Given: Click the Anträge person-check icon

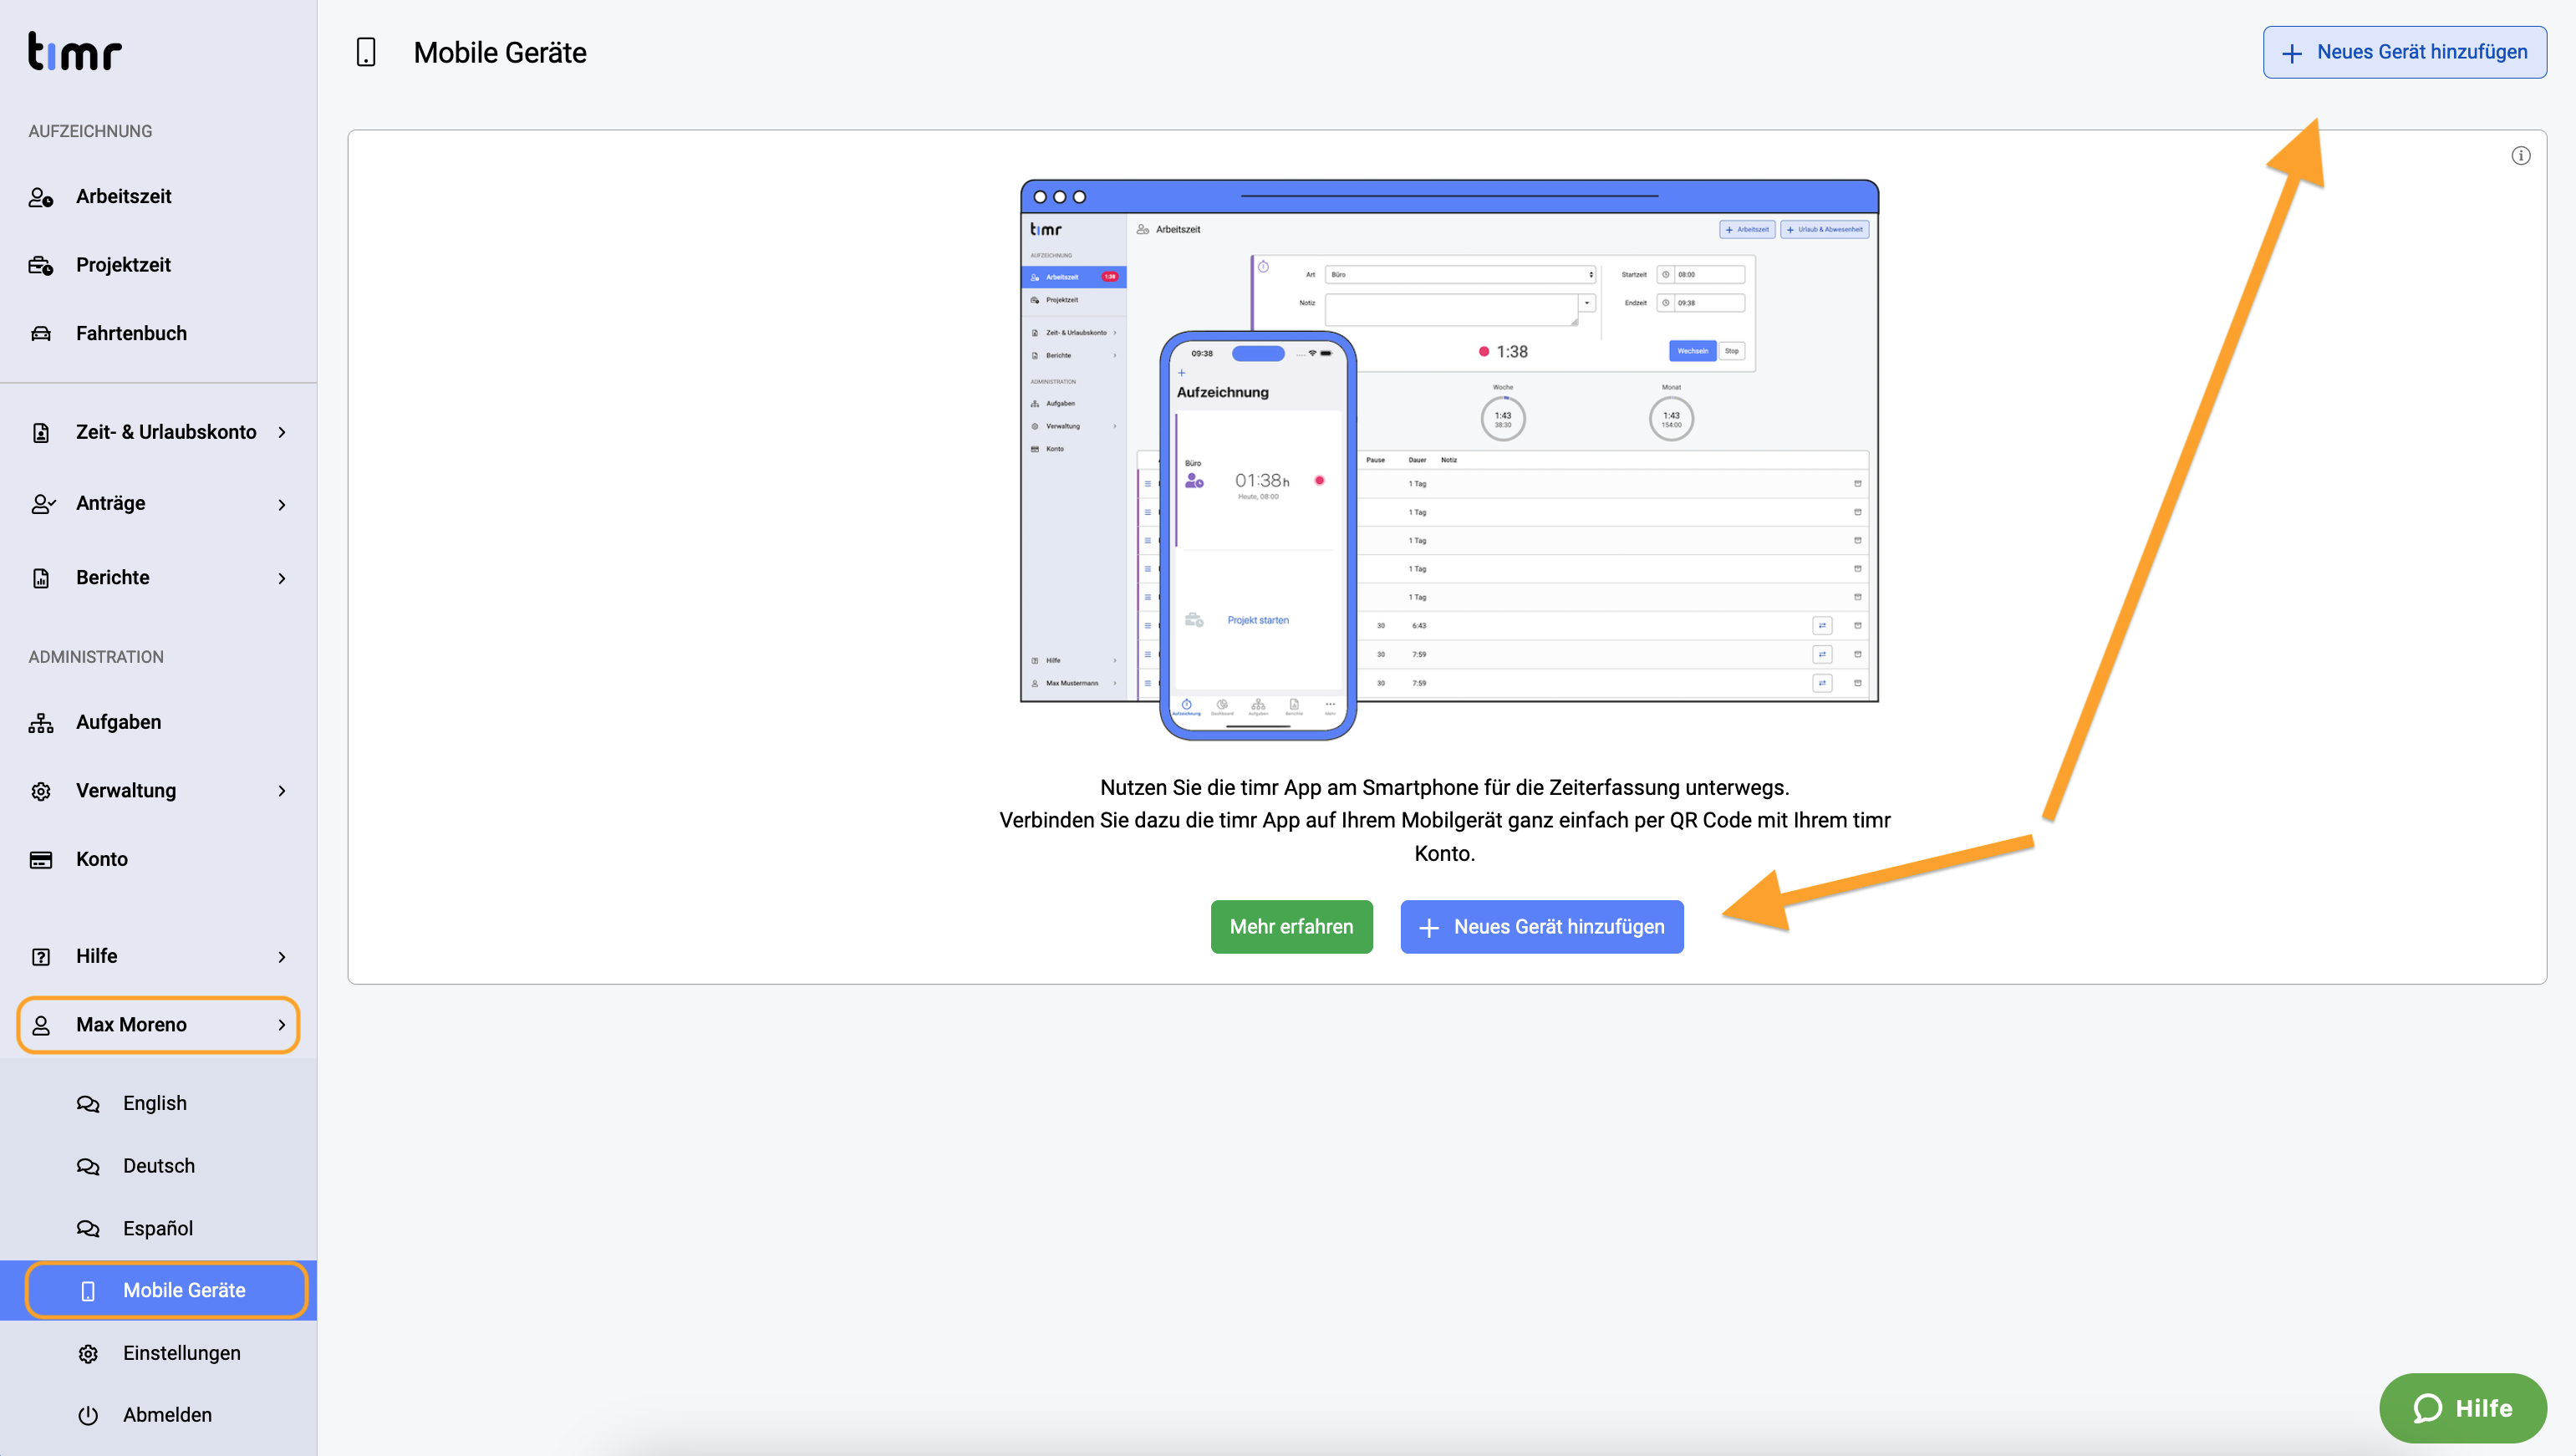Looking at the screenshot, I should coord(43,504).
